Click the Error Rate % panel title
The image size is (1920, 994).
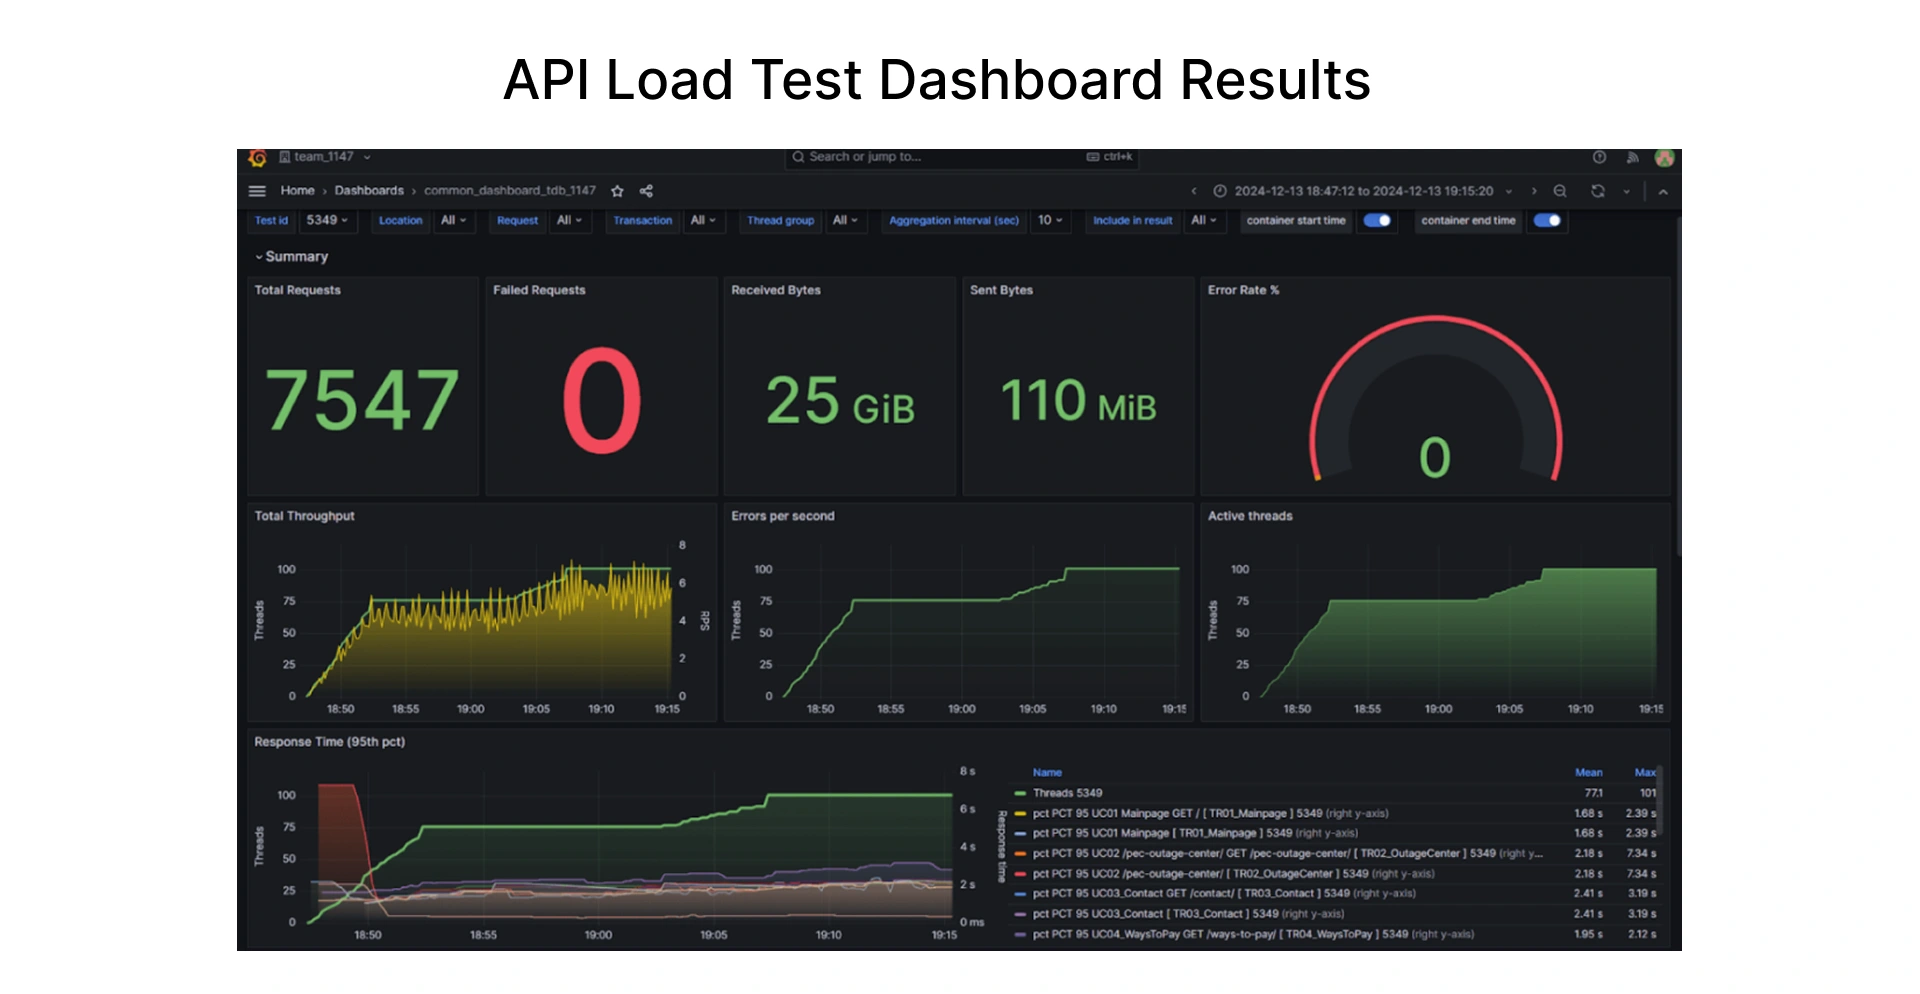pos(1243,290)
